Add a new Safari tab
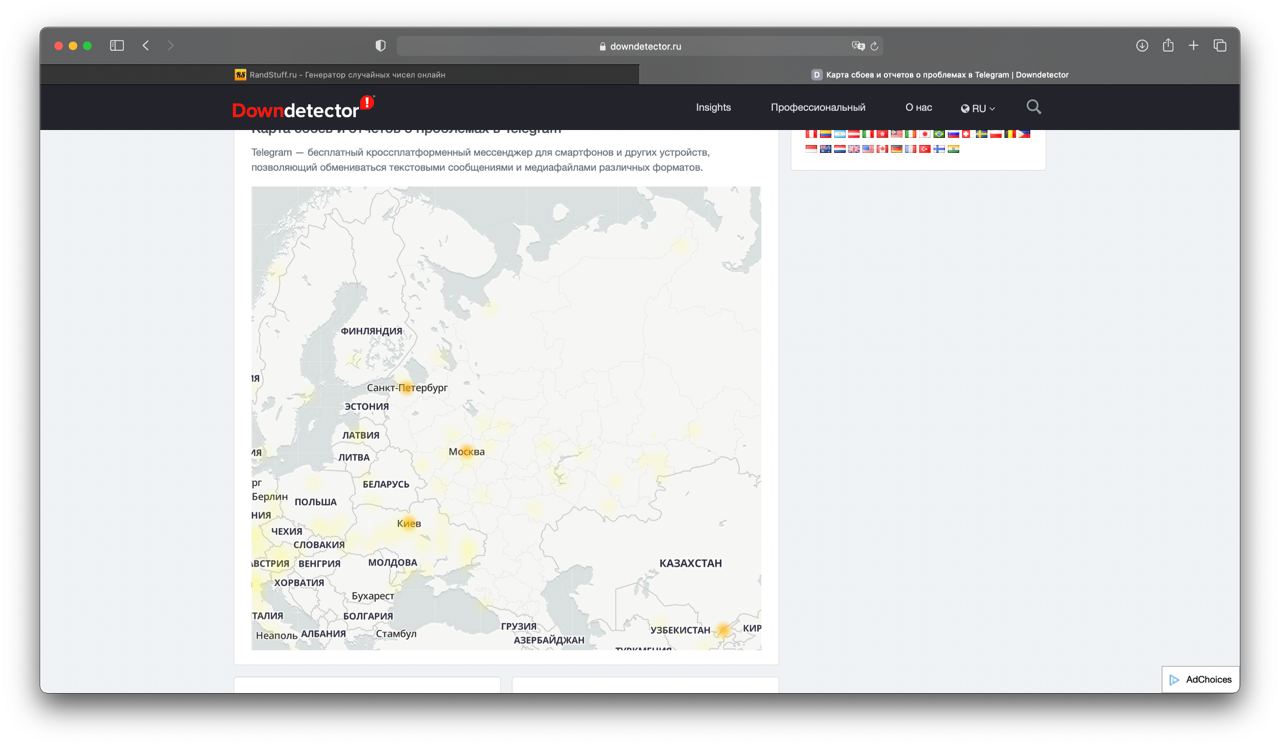Viewport: 1280px width, 746px height. pos(1193,46)
